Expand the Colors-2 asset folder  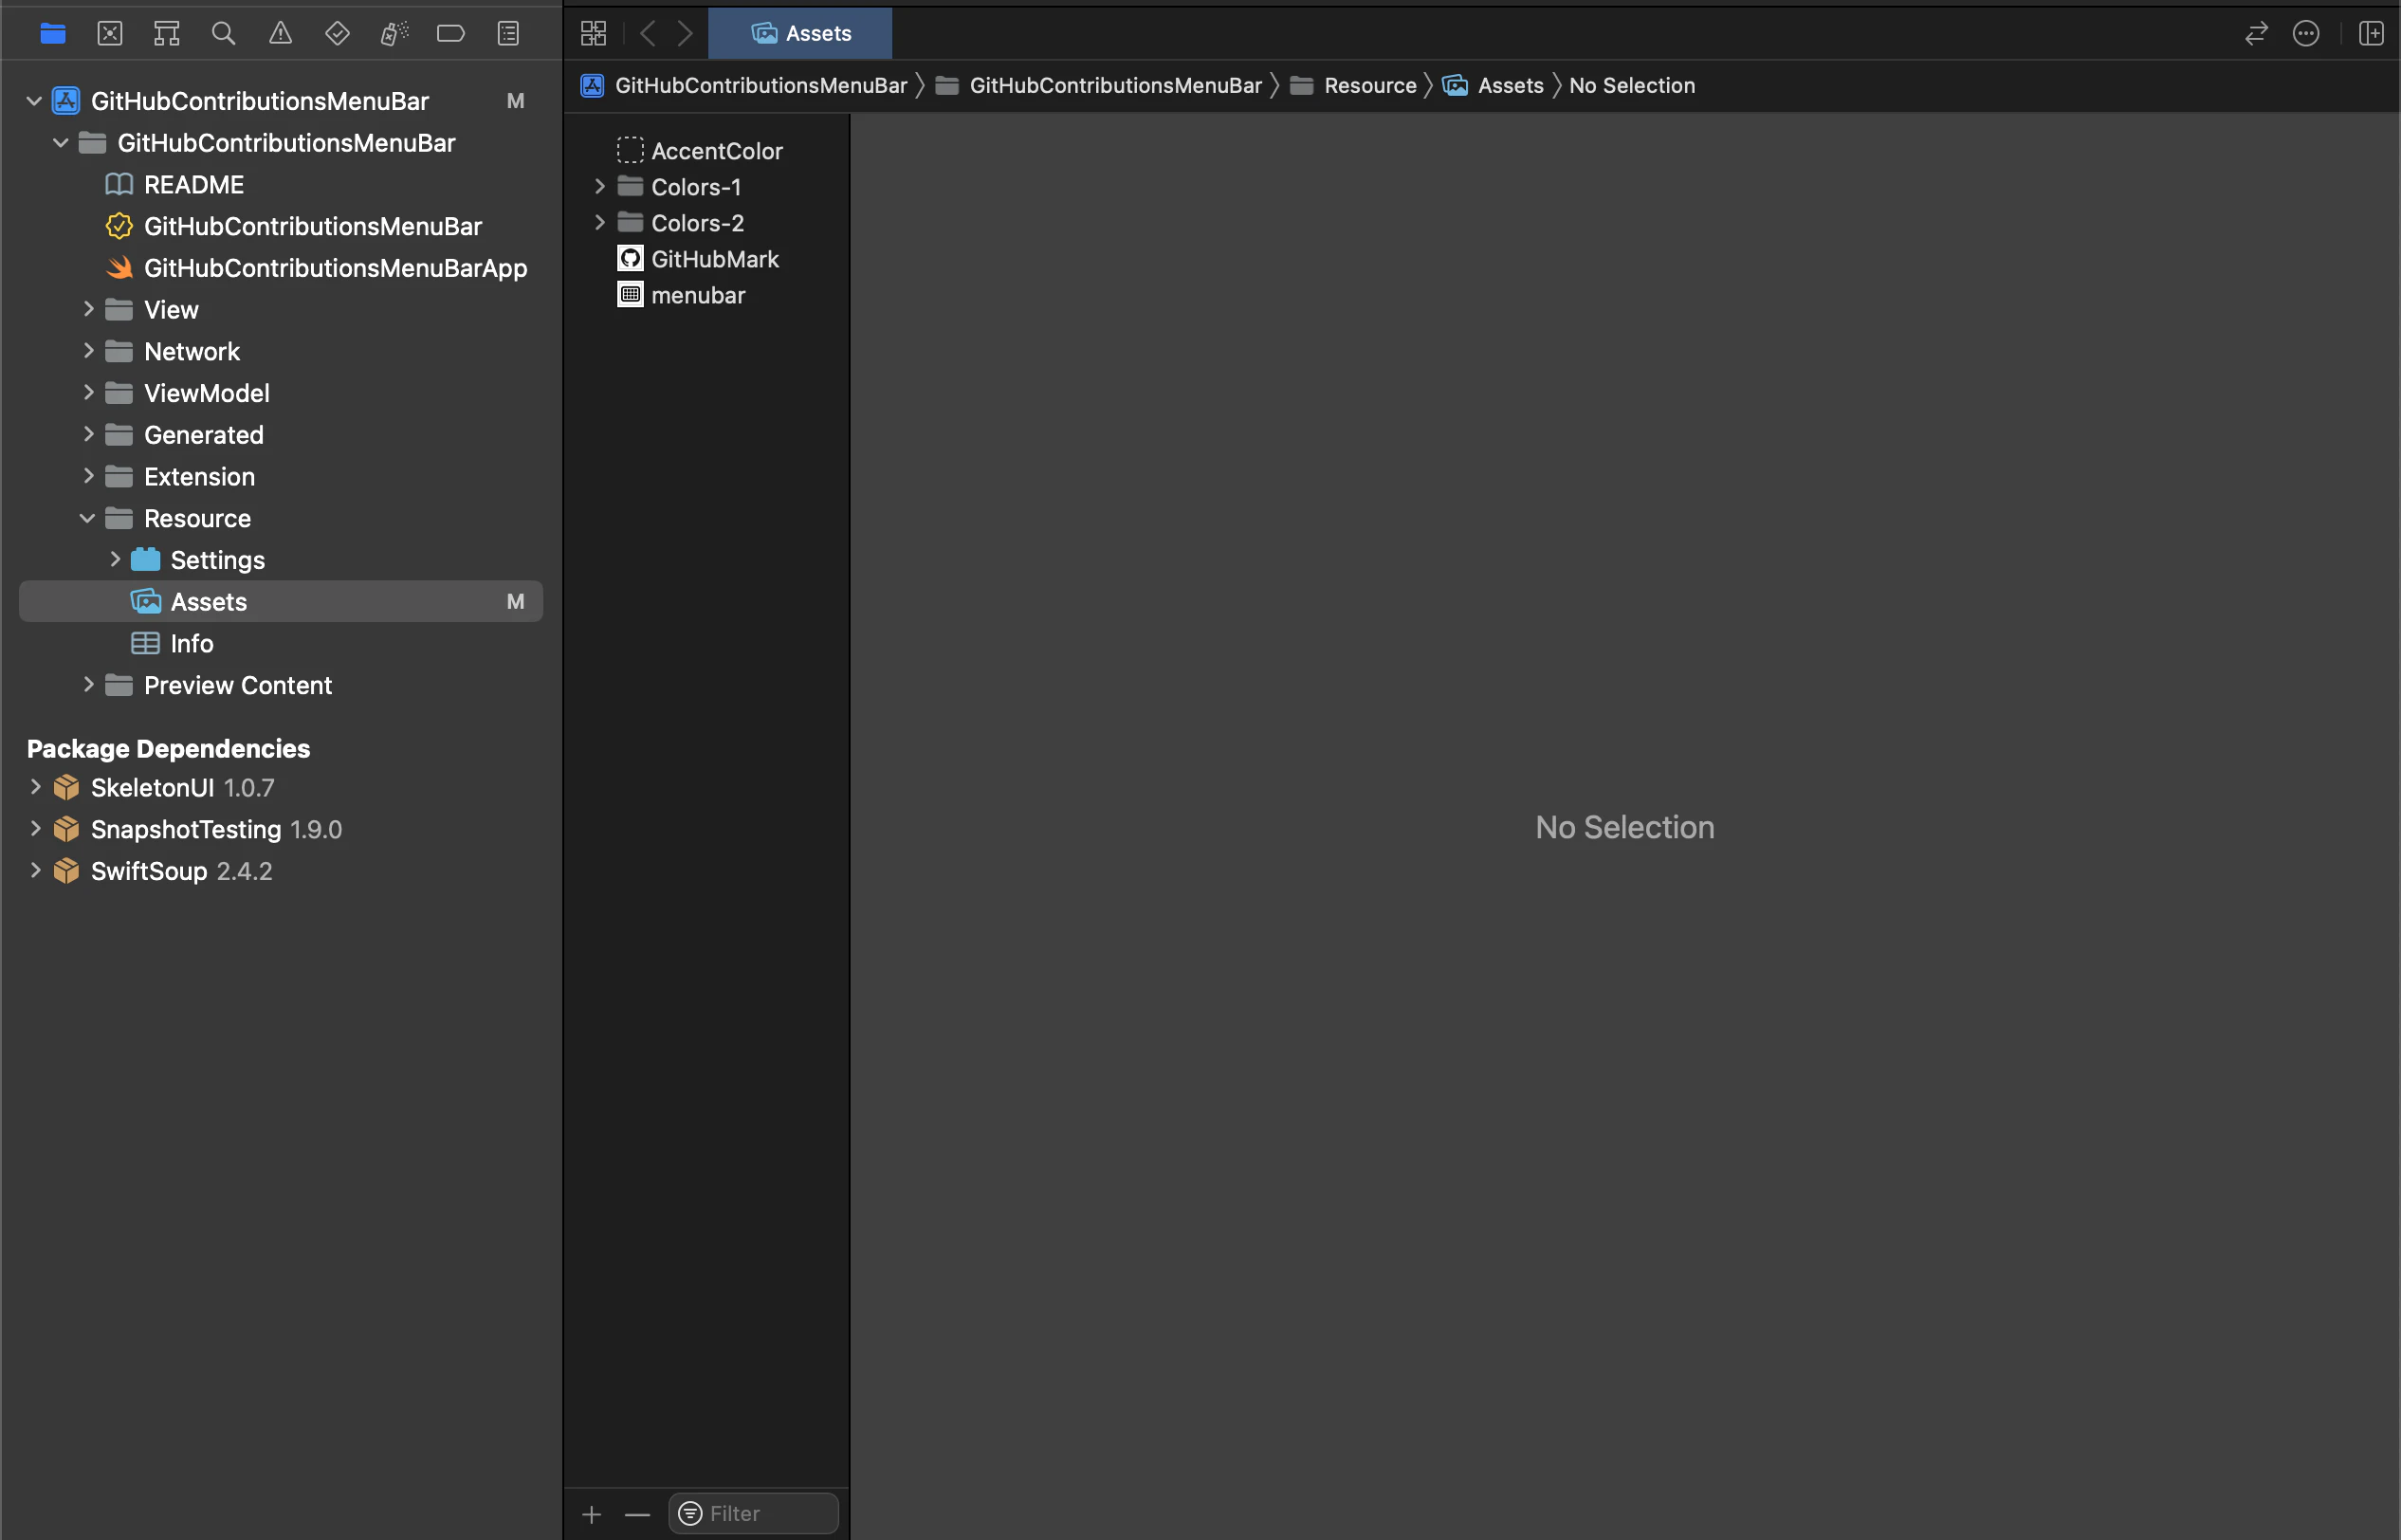click(x=600, y=222)
